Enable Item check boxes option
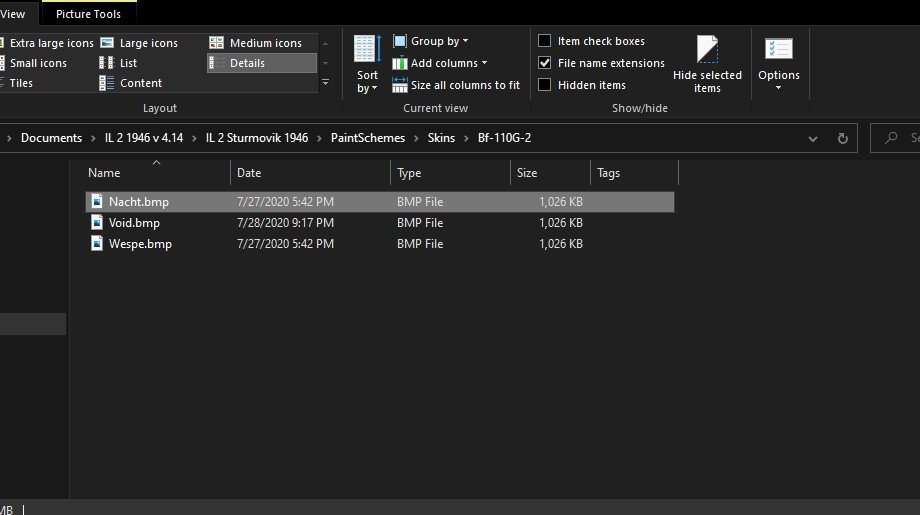Screen dimensions: 920x515 545,41
